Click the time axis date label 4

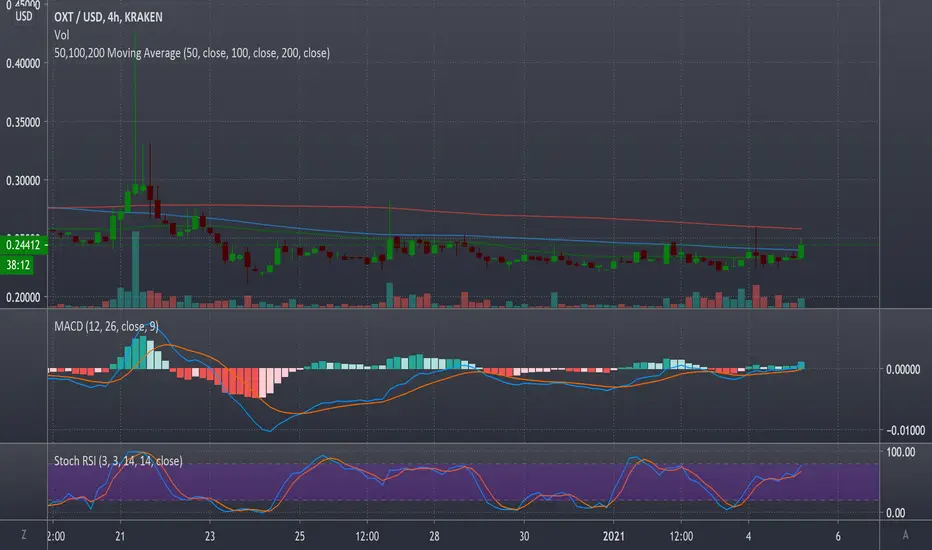(748, 536)
